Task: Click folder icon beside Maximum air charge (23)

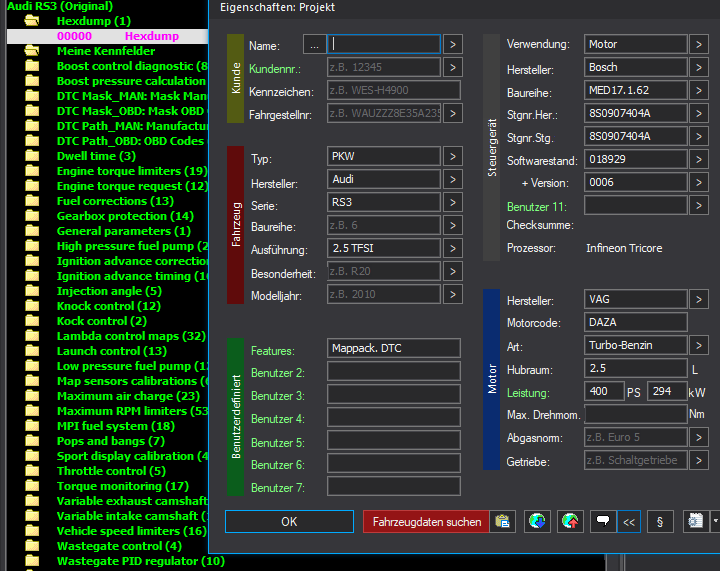Action: coord(32,396)
